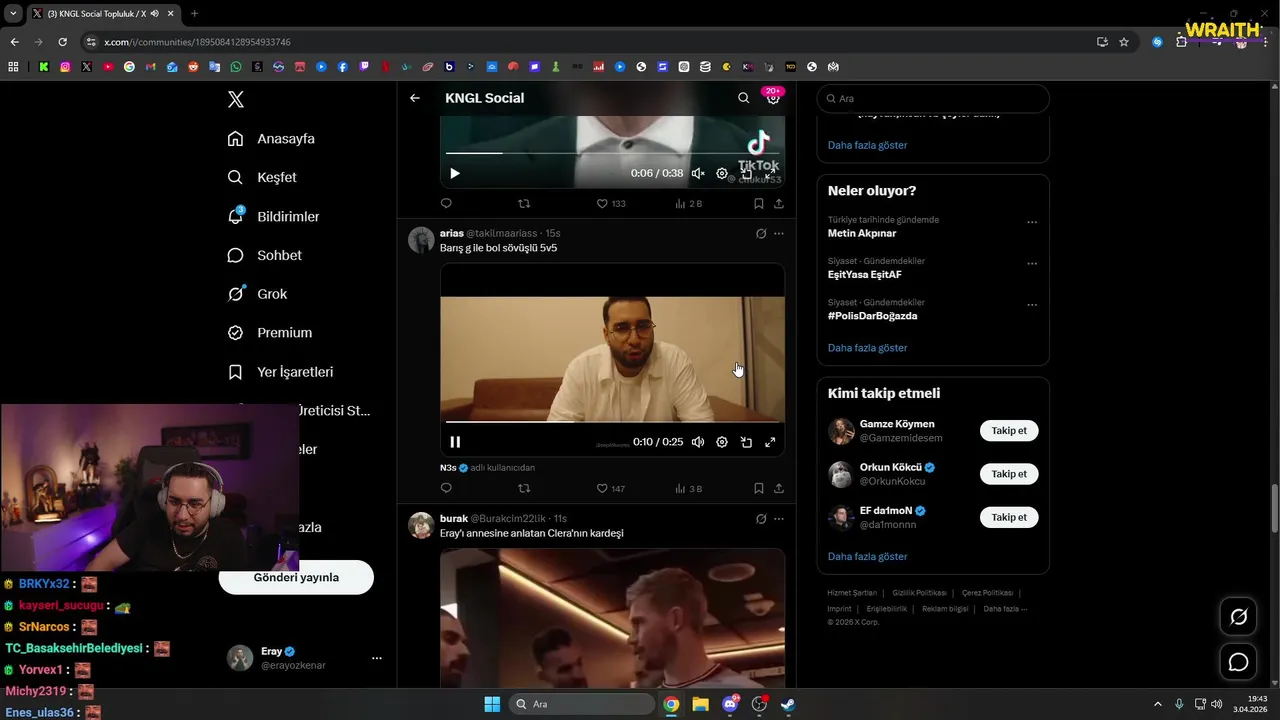The height and width of the screenshot is (720, 1280).
Task: Open burak profile avatar
Action: 421,525
